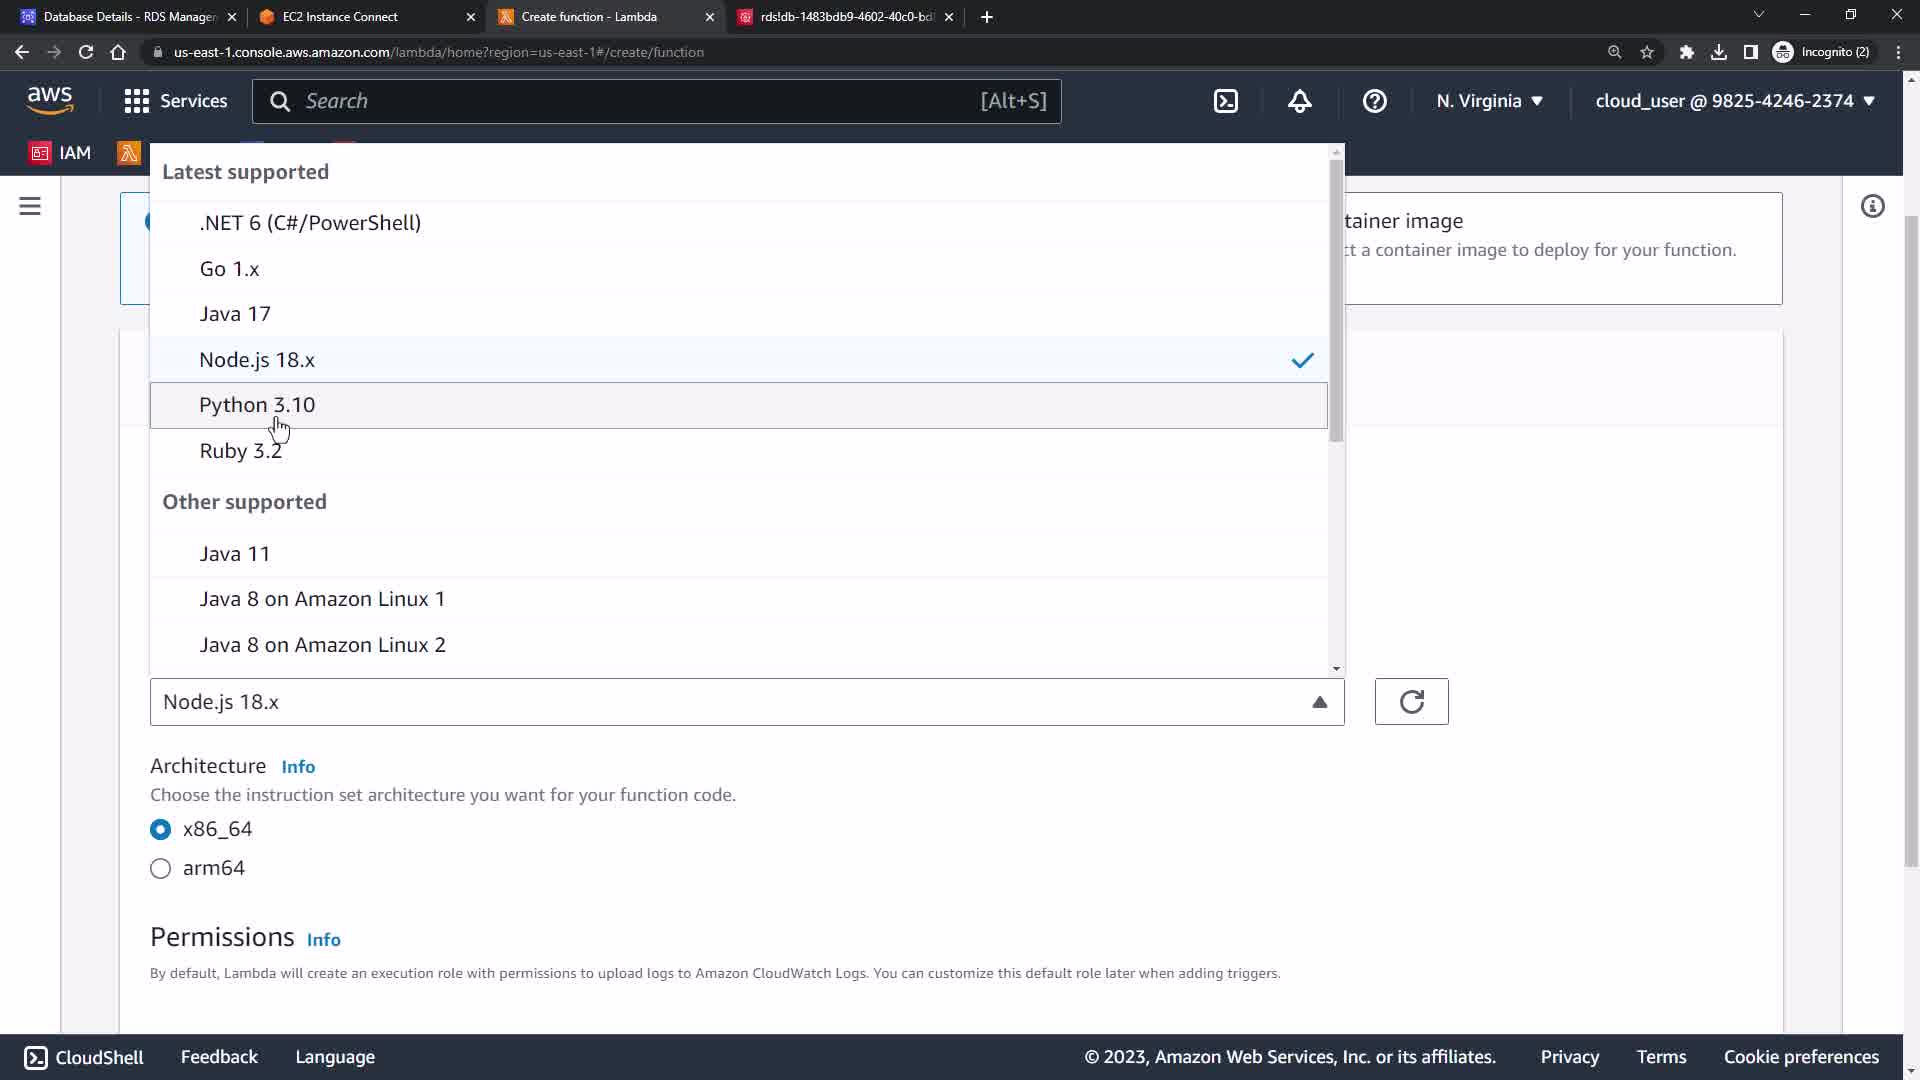Viewport: 1920px width, 1080px height.
Task: Open the cloud_user account menu
Action: tap(1734, 101)
